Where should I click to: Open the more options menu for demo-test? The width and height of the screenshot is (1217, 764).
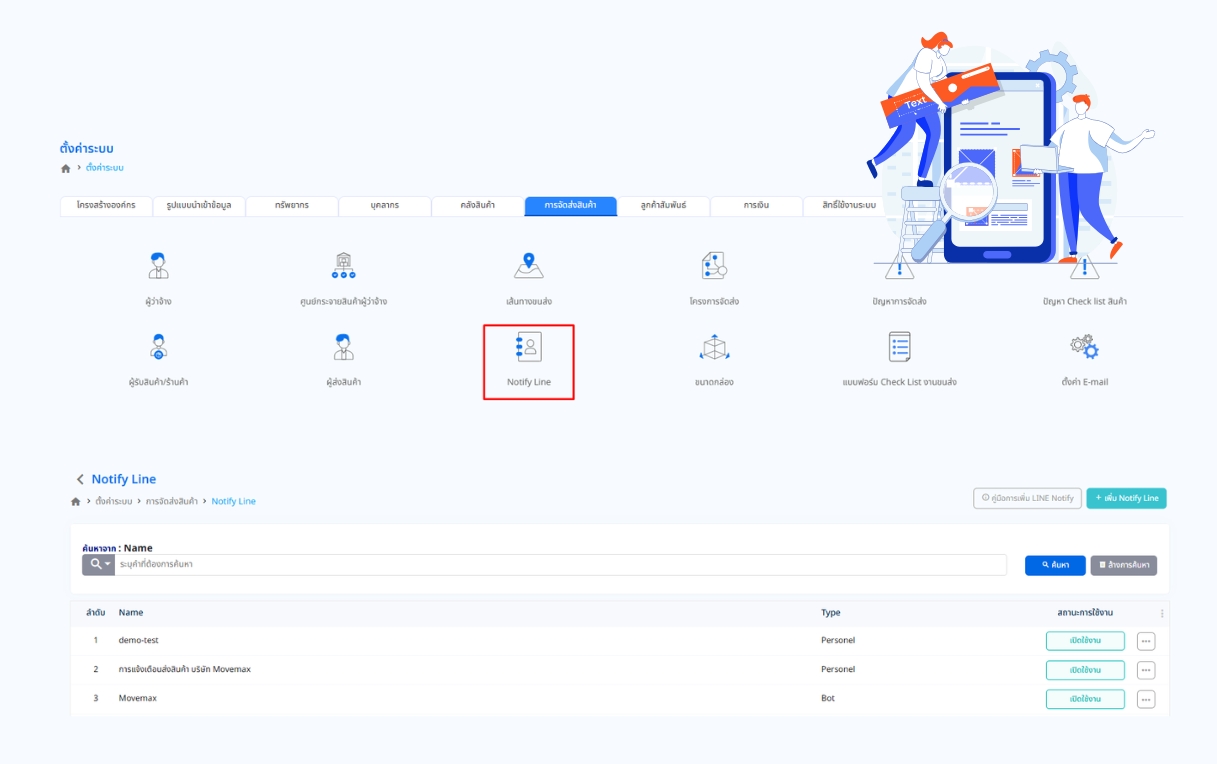point(1145,641)
